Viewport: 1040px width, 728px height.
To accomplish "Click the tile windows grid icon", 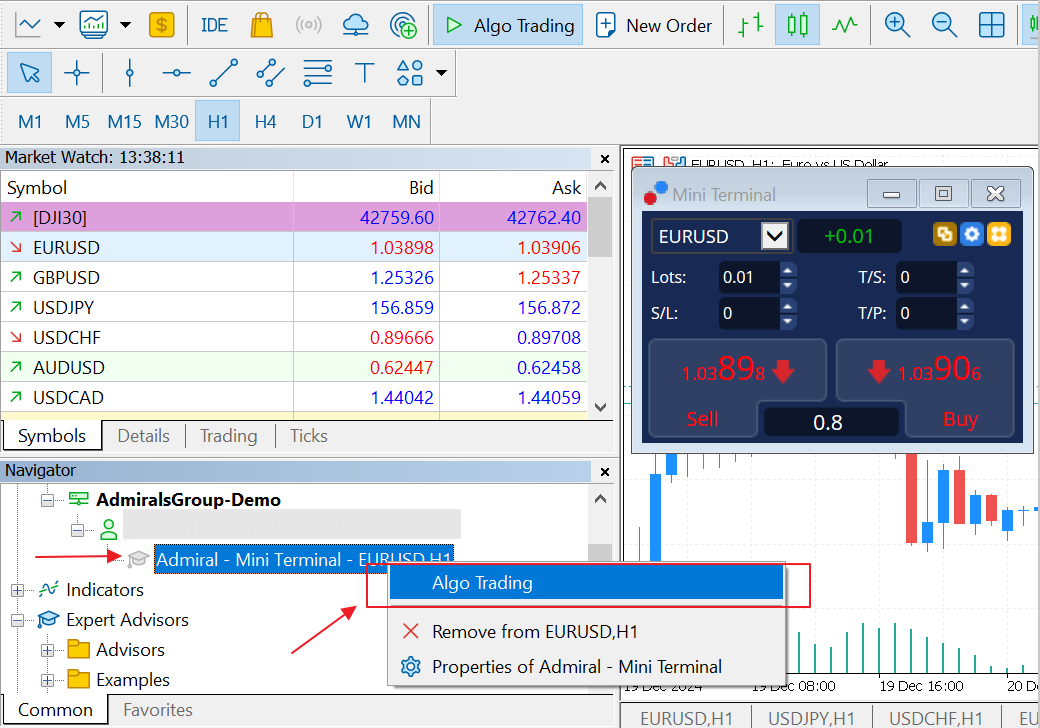I will [992, 25].
